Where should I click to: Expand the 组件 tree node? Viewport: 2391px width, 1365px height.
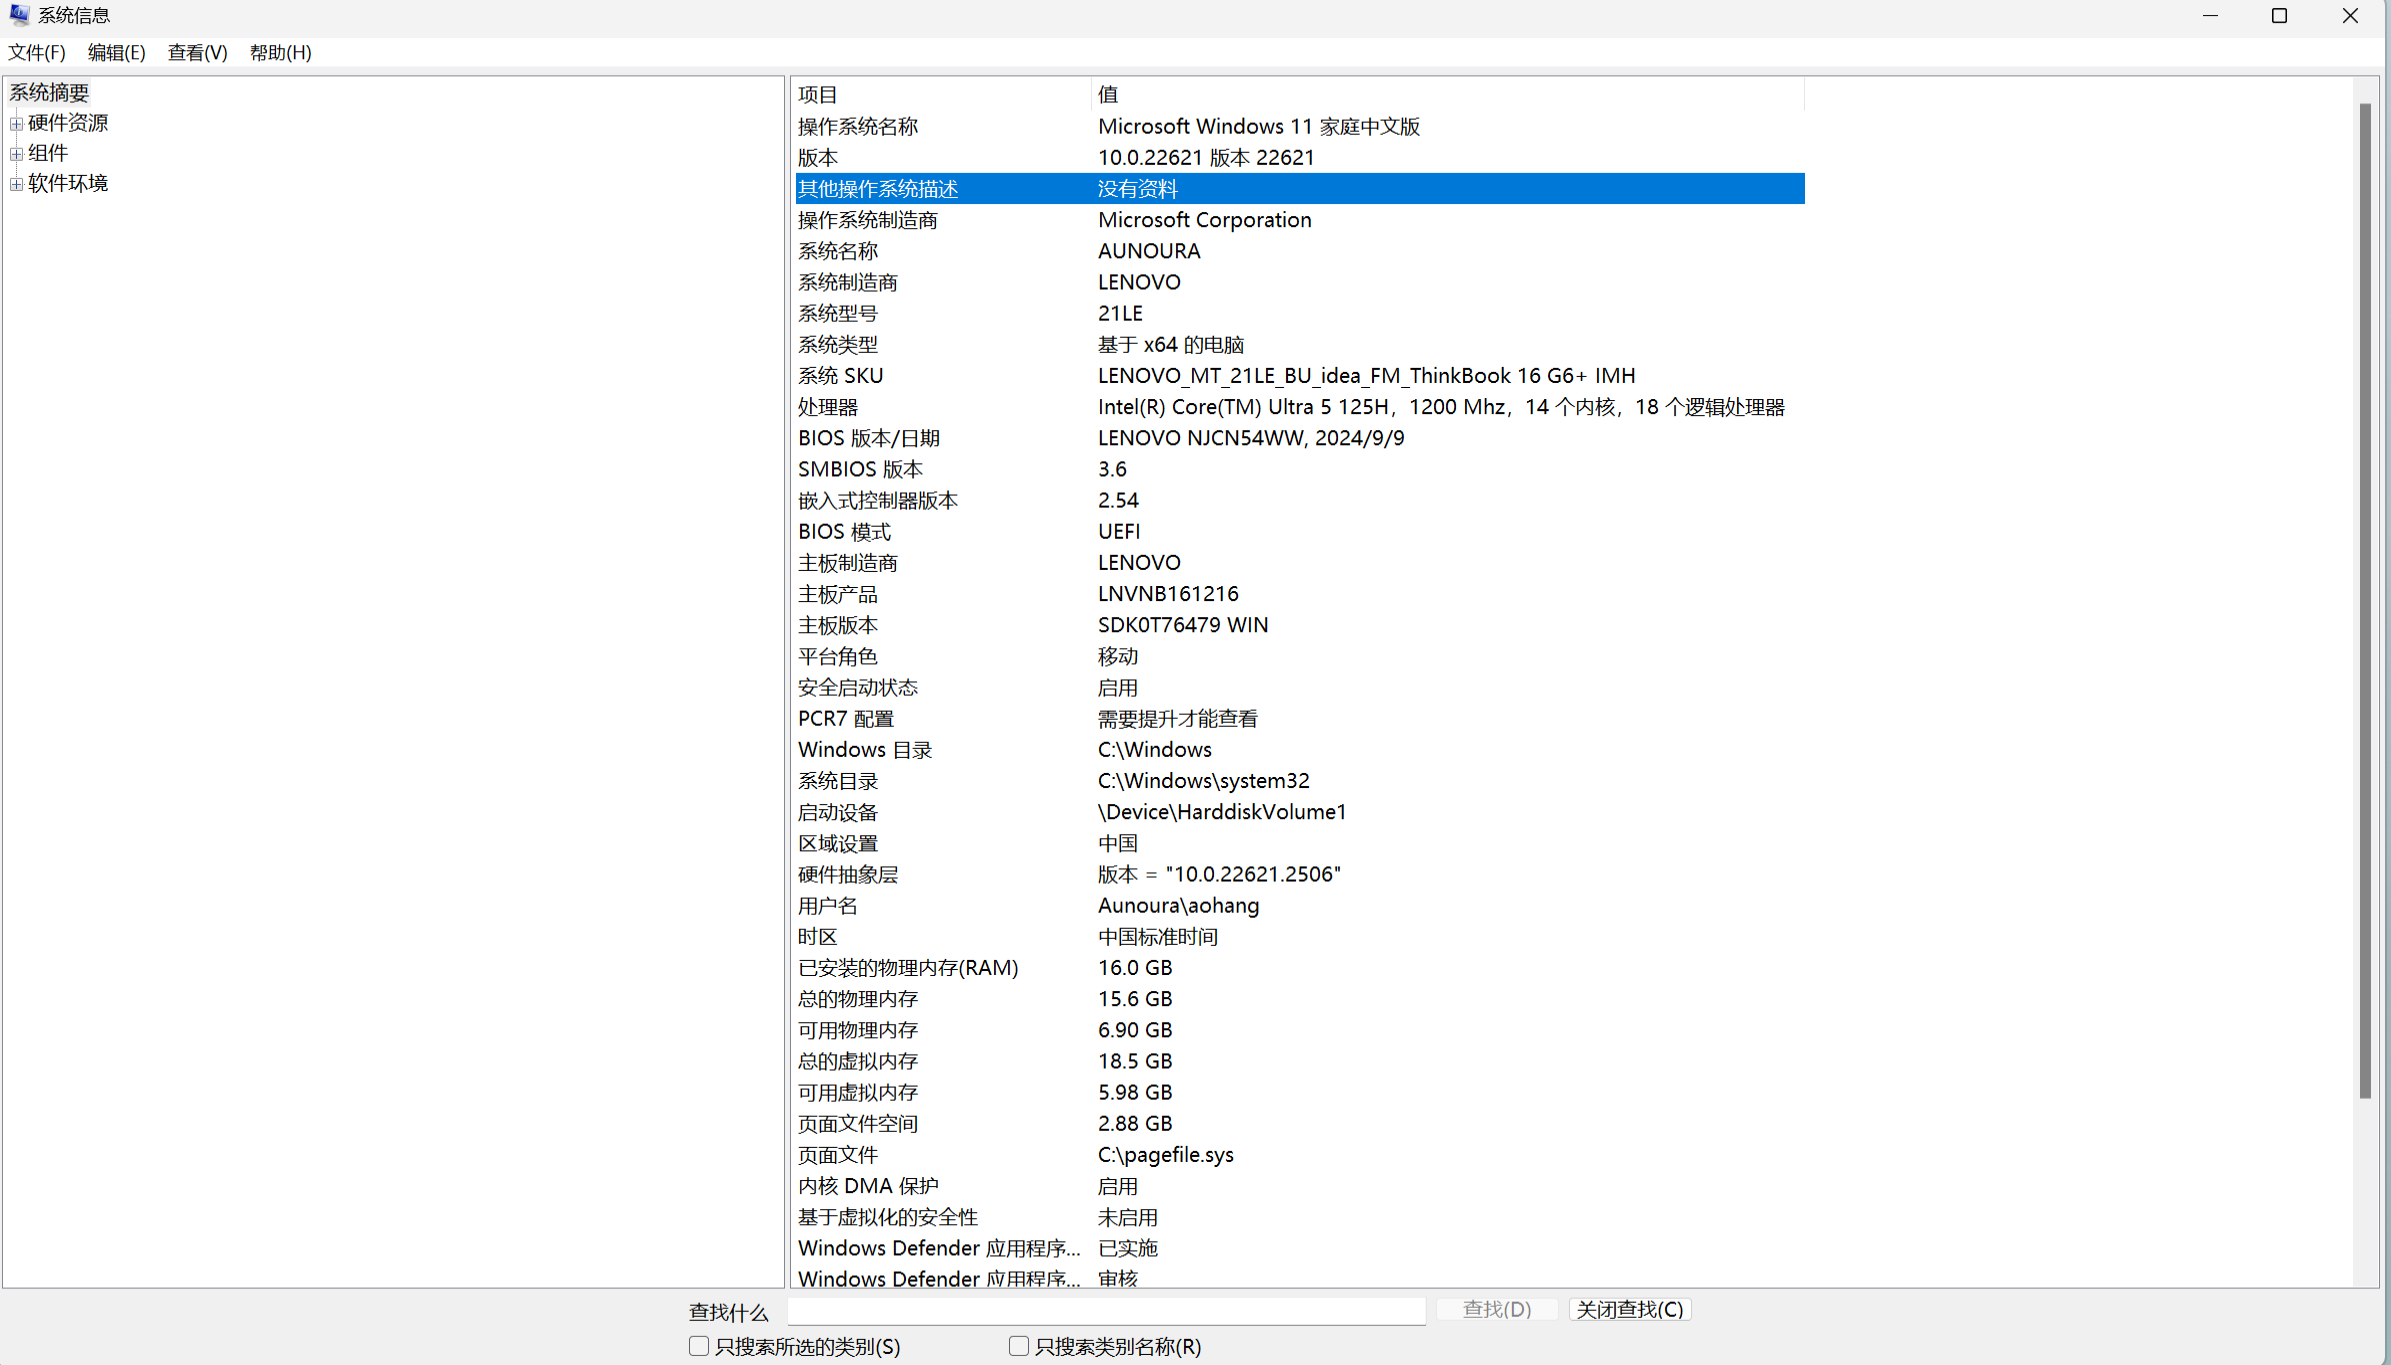pos(16,154)
